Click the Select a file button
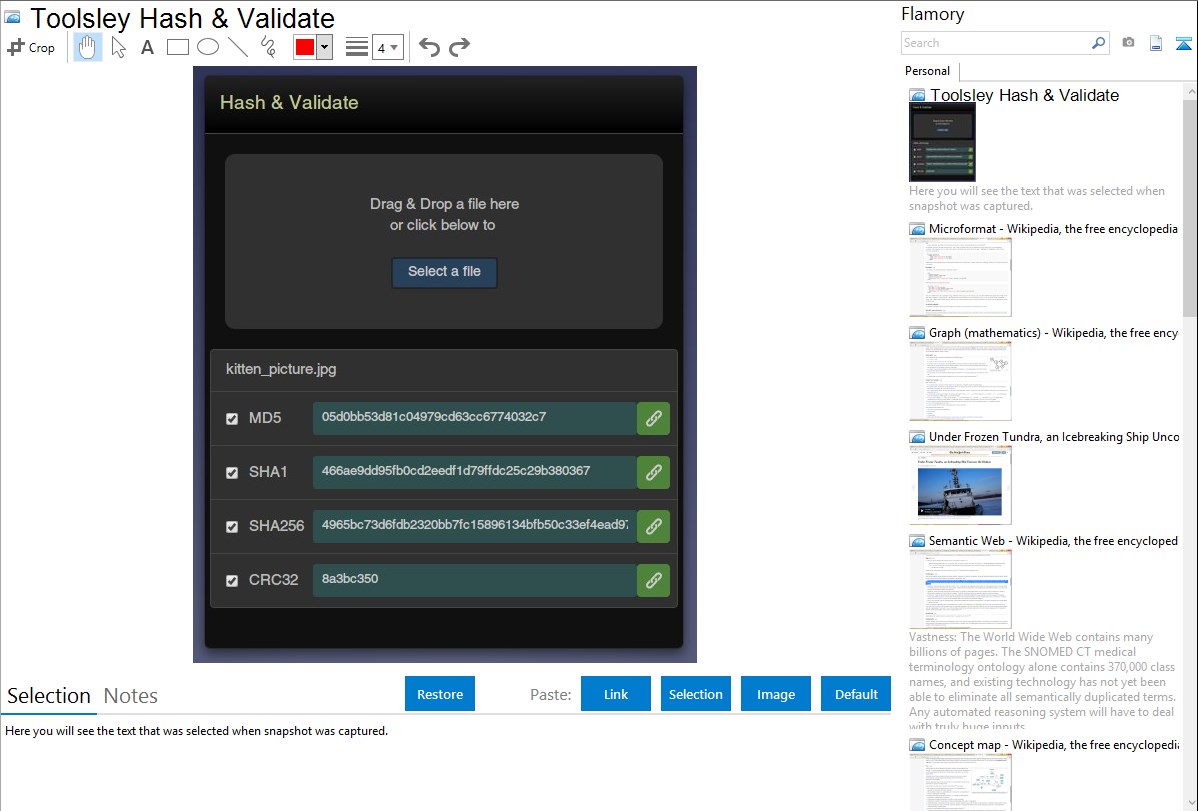The image size is (1198, 811). pyautogui.click(x=444, y=272)
